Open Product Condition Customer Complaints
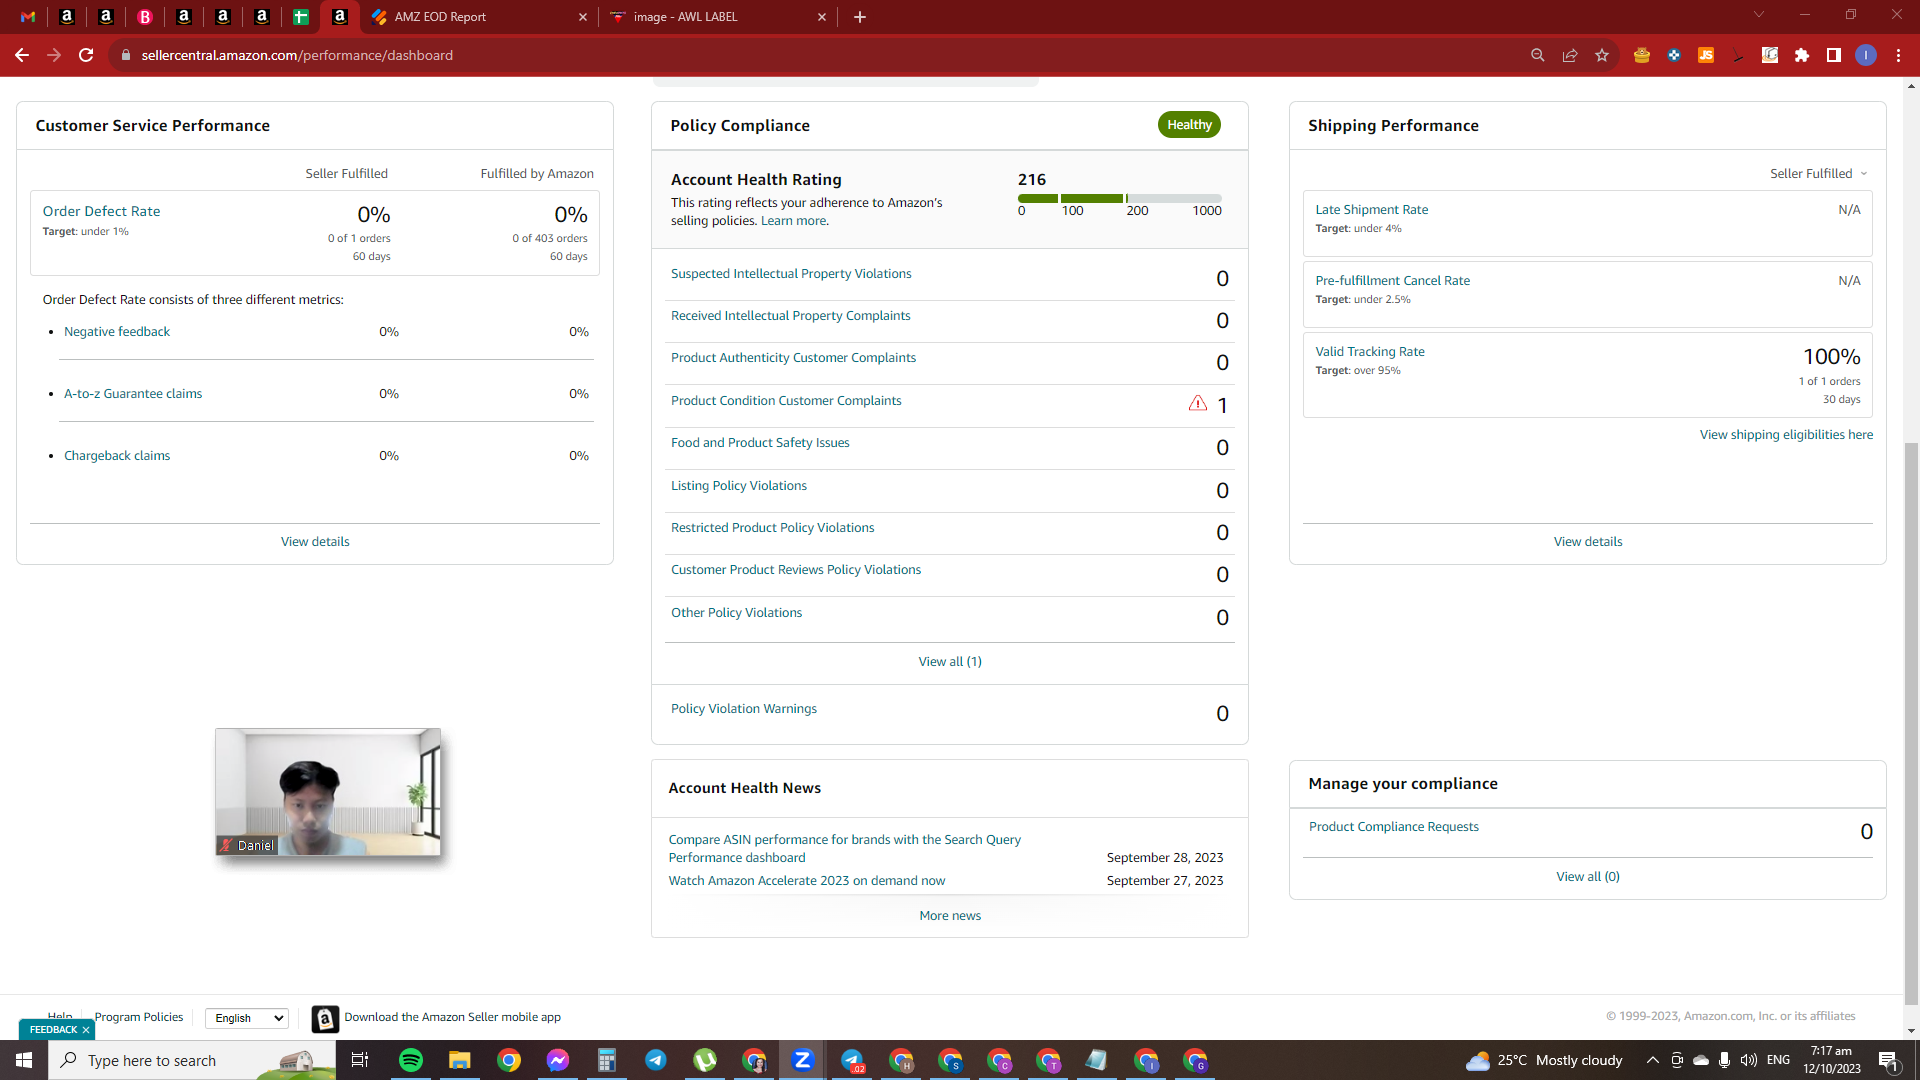Image resolution: width=1920 pixels, height=1080 pixels. click(x=786, y=401)
